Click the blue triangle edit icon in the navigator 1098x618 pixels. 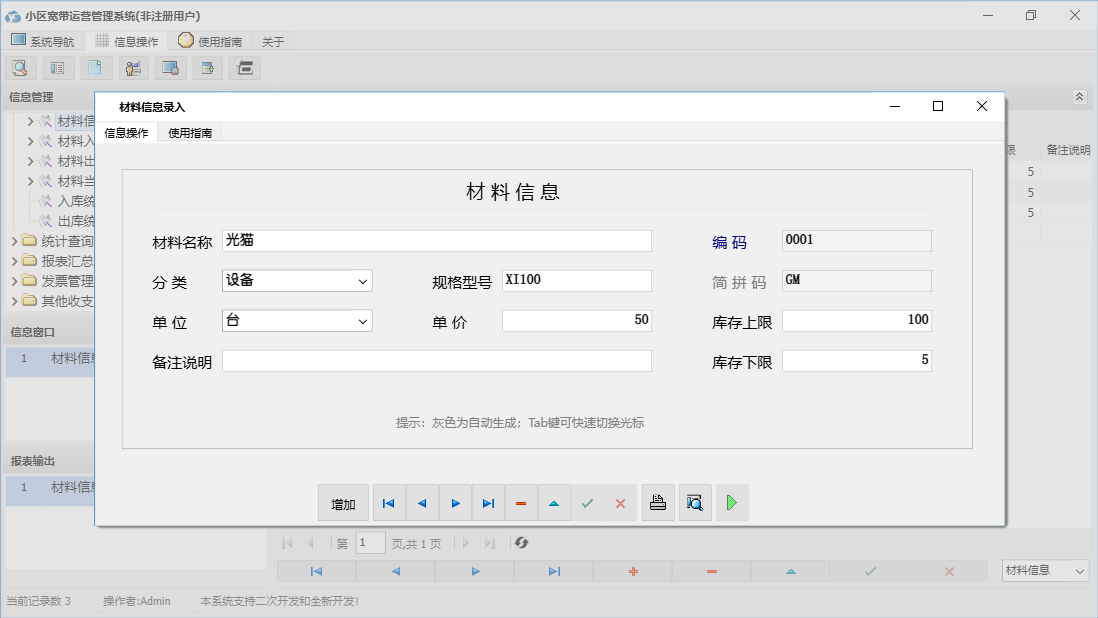click(554, 503)
